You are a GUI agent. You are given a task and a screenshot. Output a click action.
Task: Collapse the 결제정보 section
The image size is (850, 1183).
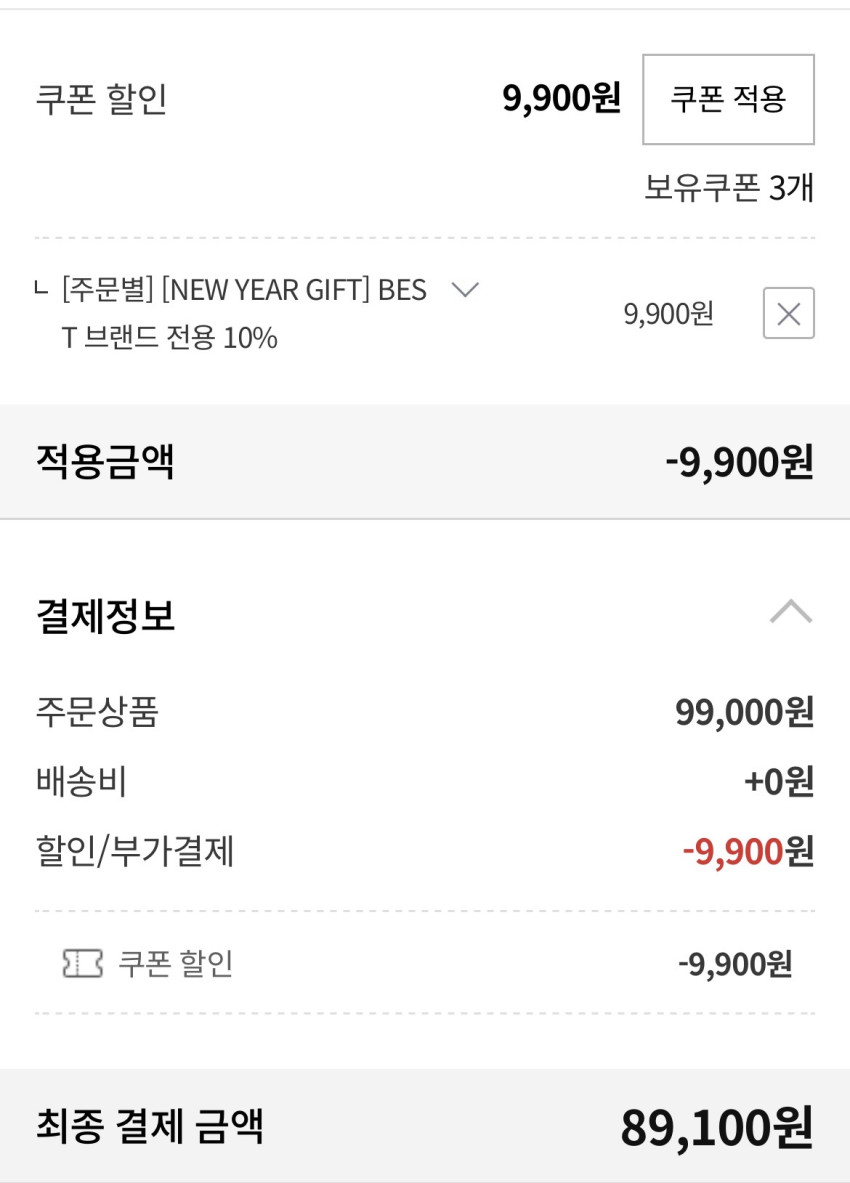pyautogui.click(x=790, y=611)
